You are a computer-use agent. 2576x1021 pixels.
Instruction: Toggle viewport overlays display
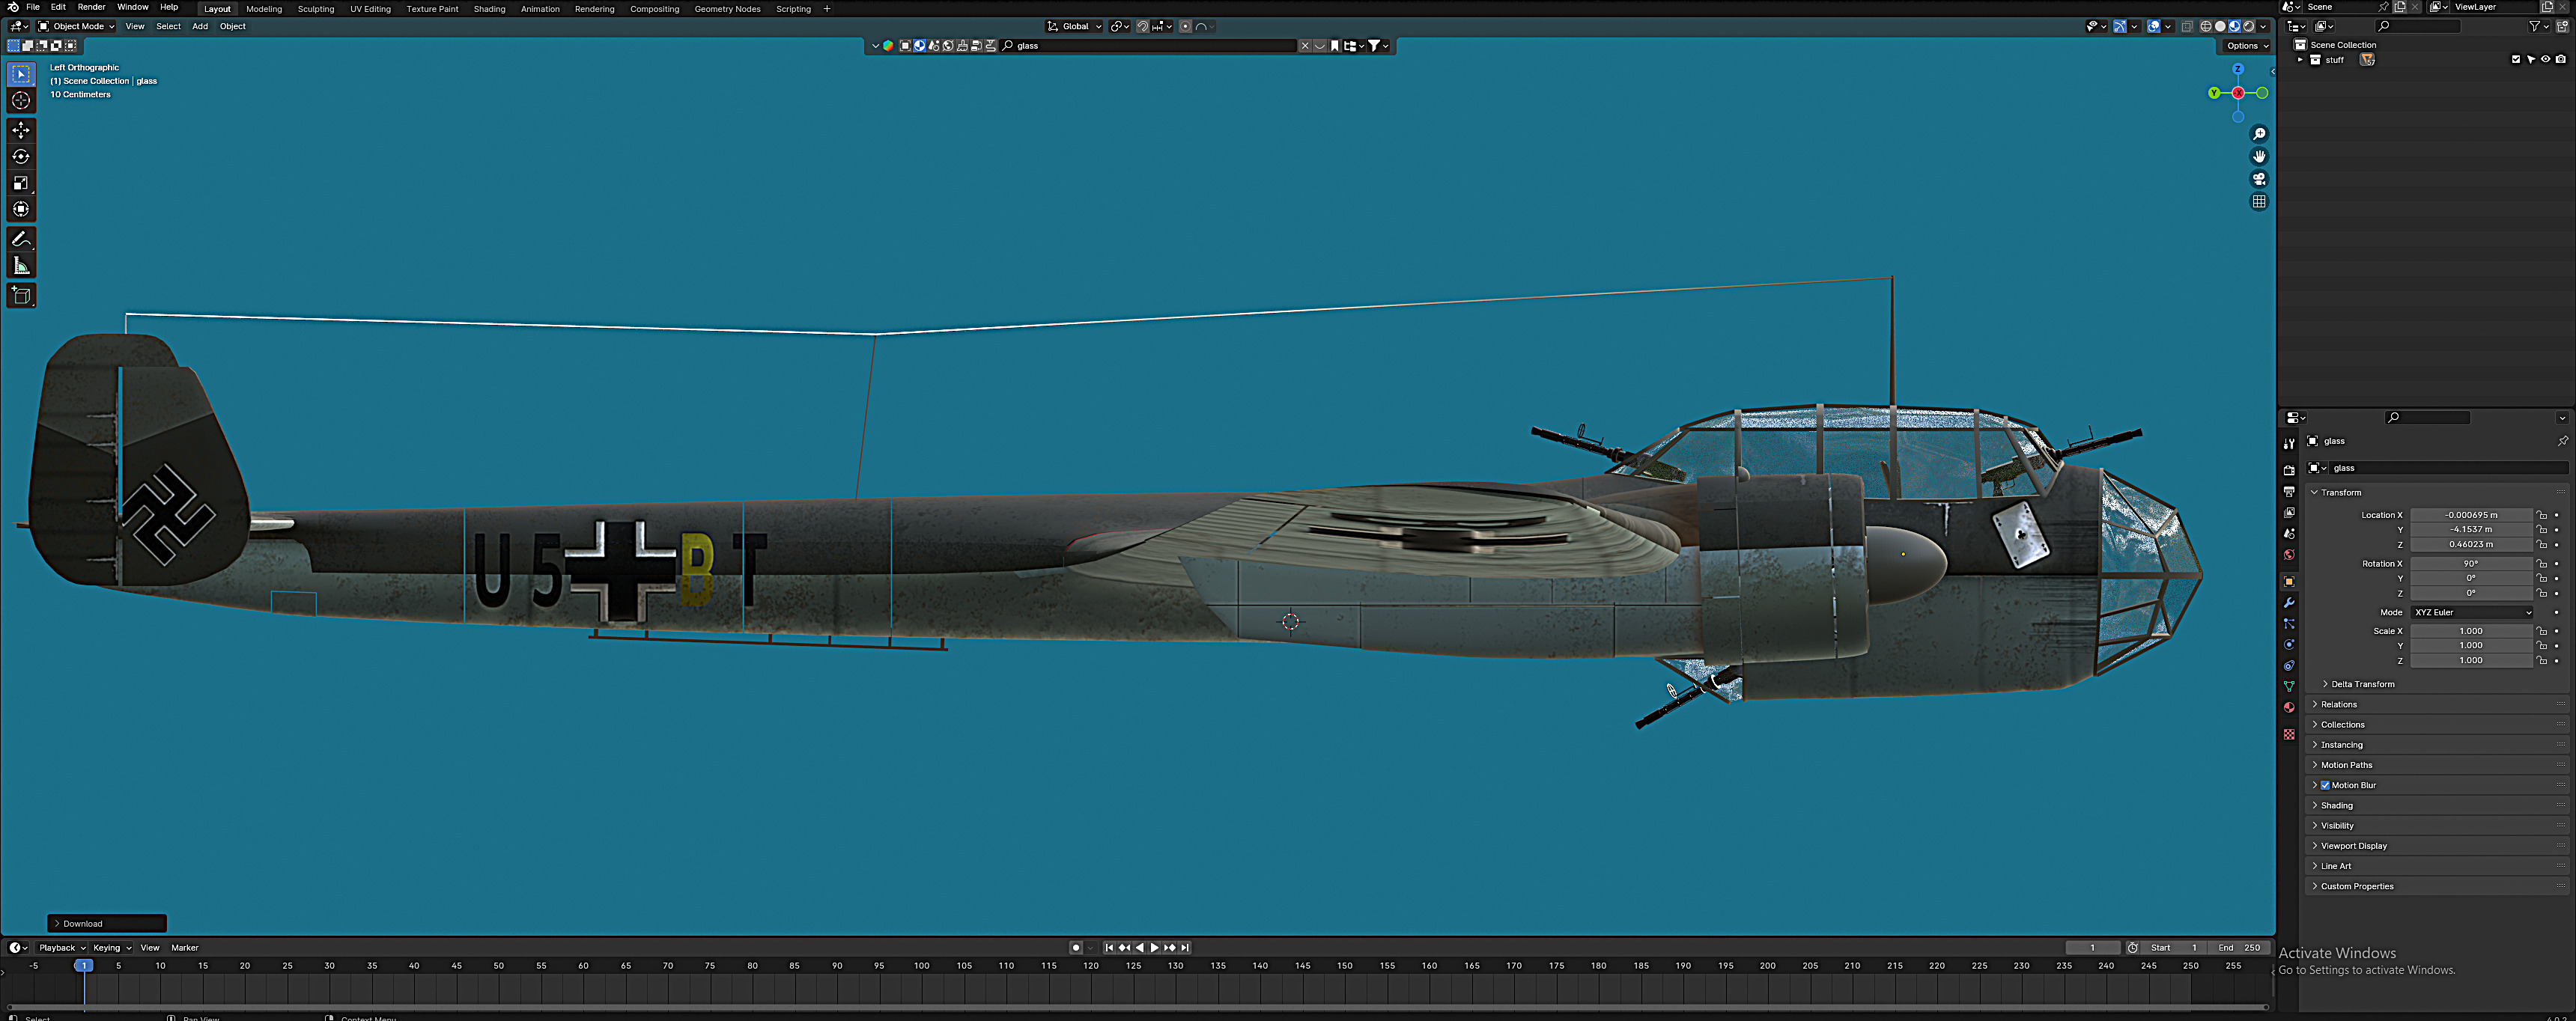pos(2153,27)
